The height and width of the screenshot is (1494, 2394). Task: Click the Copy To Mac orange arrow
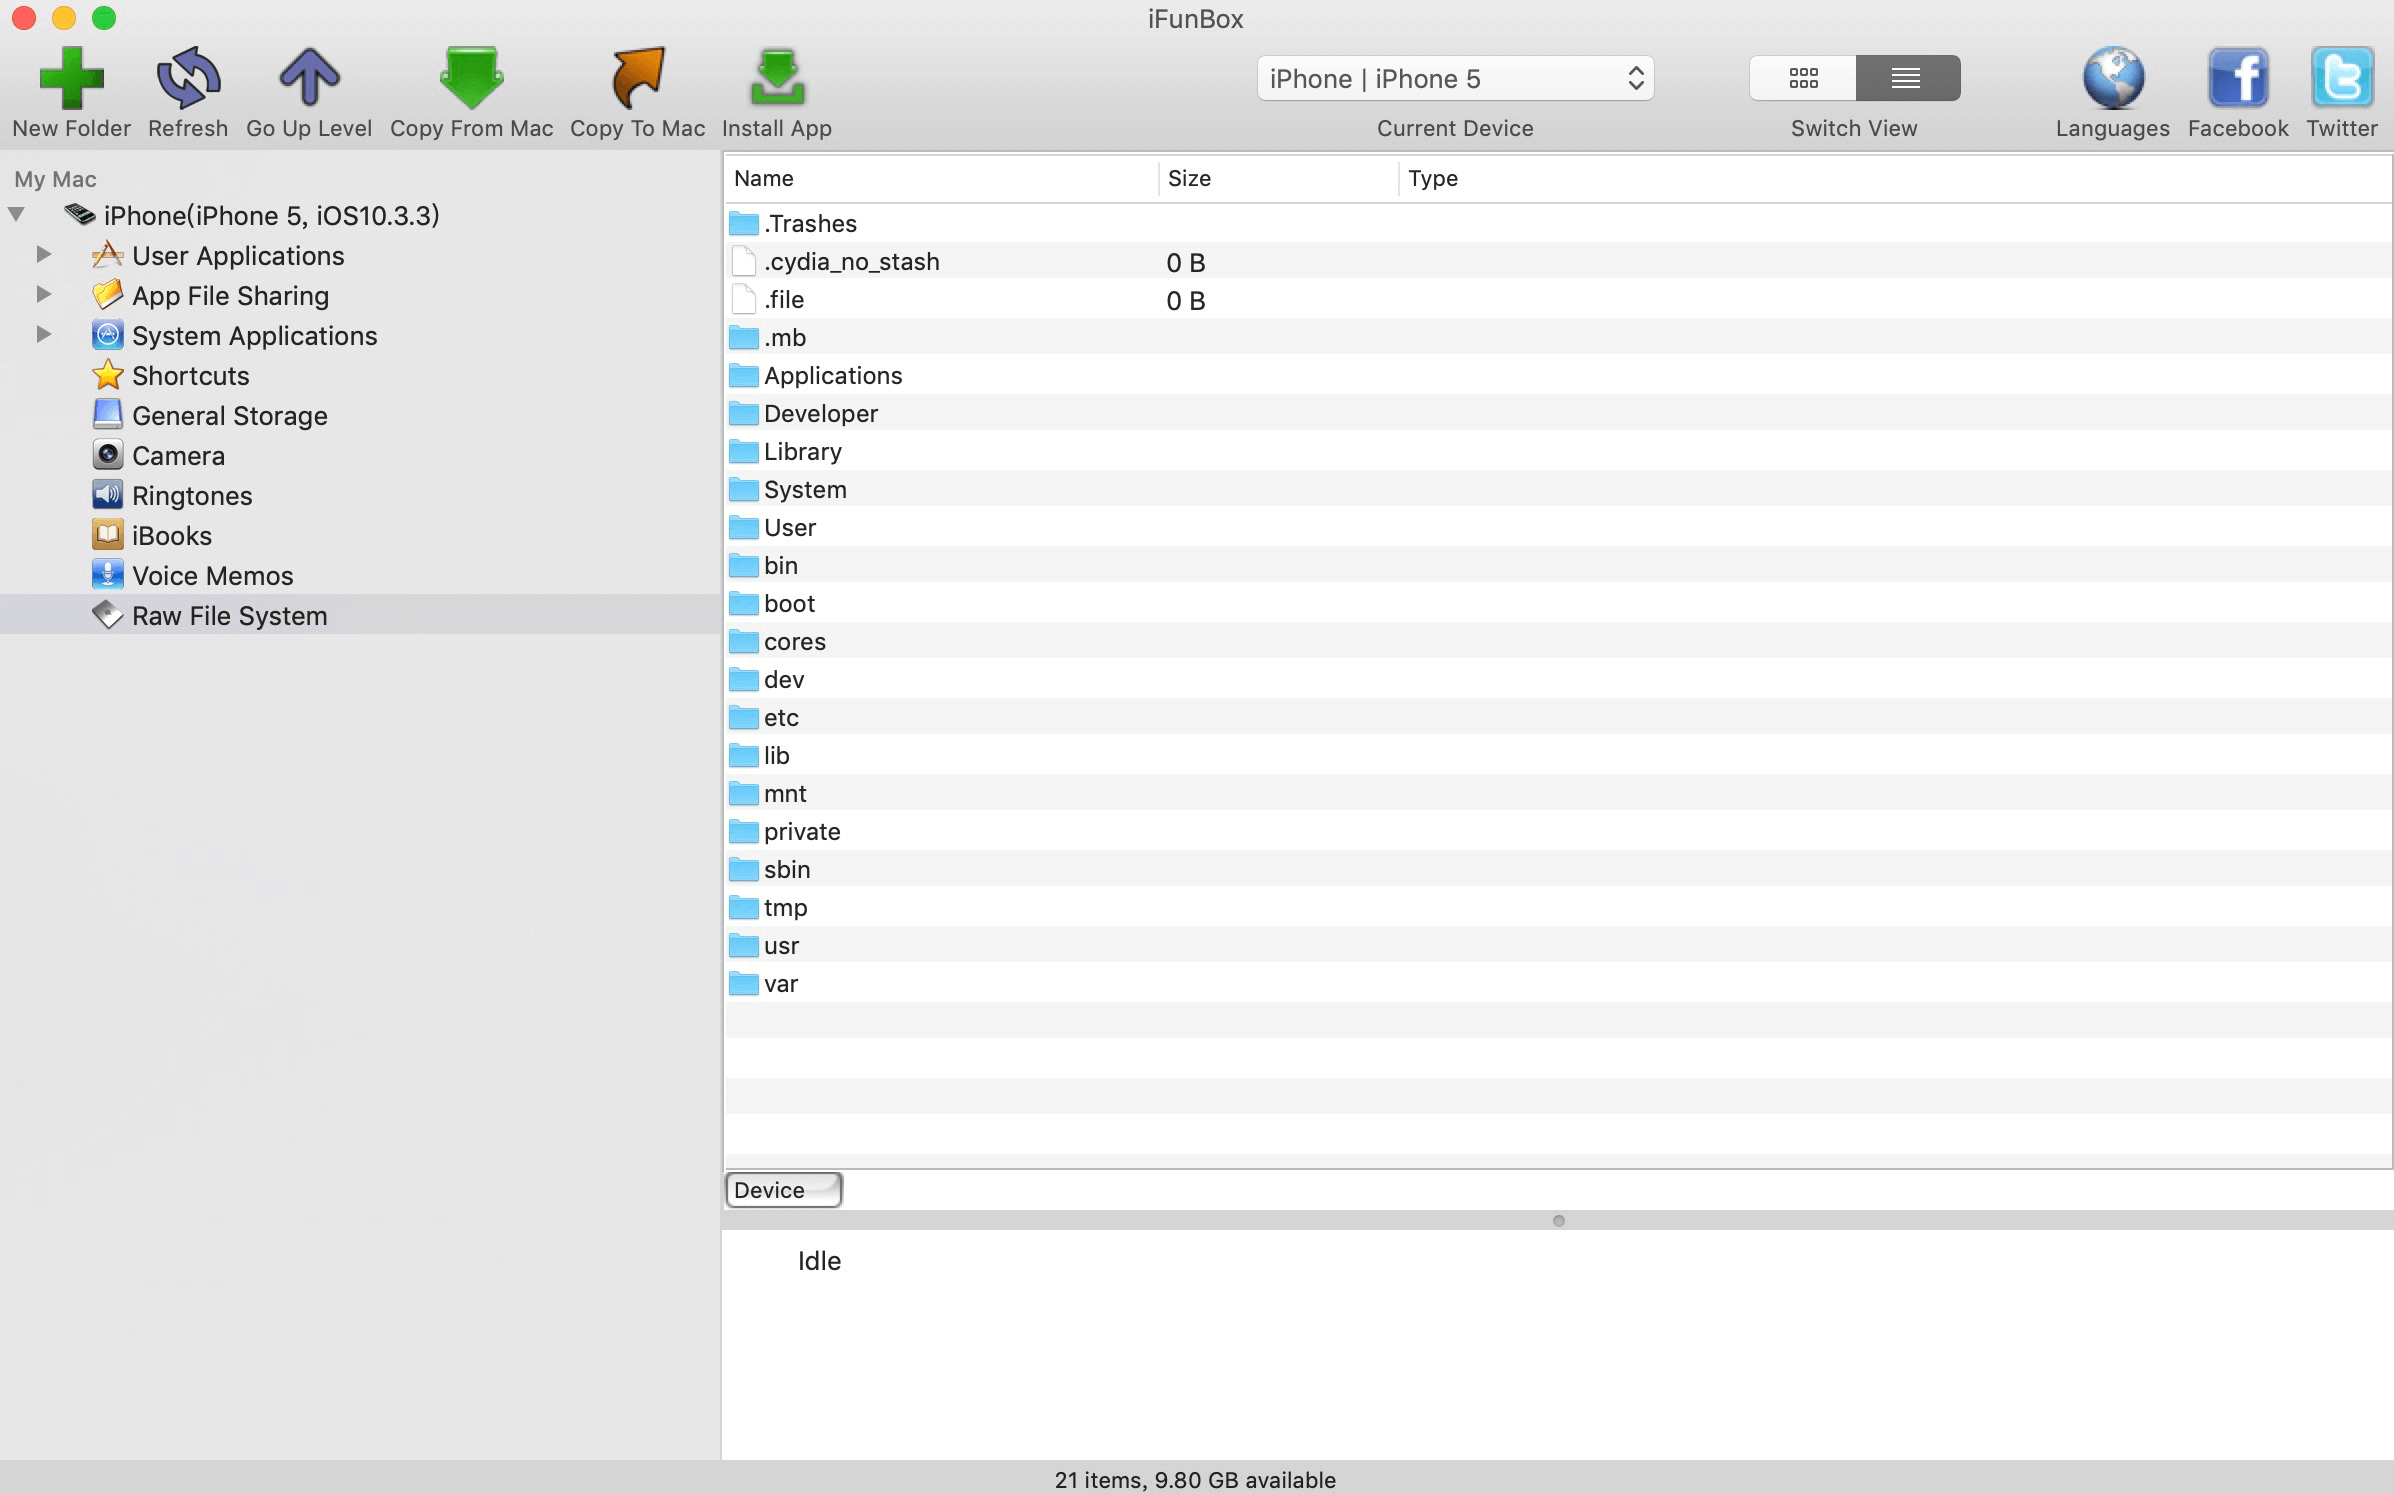point(637,78)
